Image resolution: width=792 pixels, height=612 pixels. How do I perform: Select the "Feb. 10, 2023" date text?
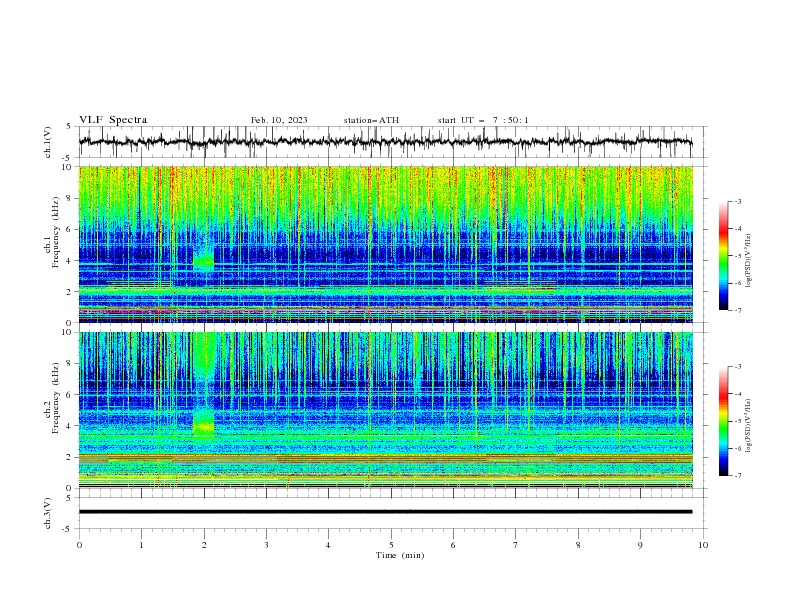point(279,120)
